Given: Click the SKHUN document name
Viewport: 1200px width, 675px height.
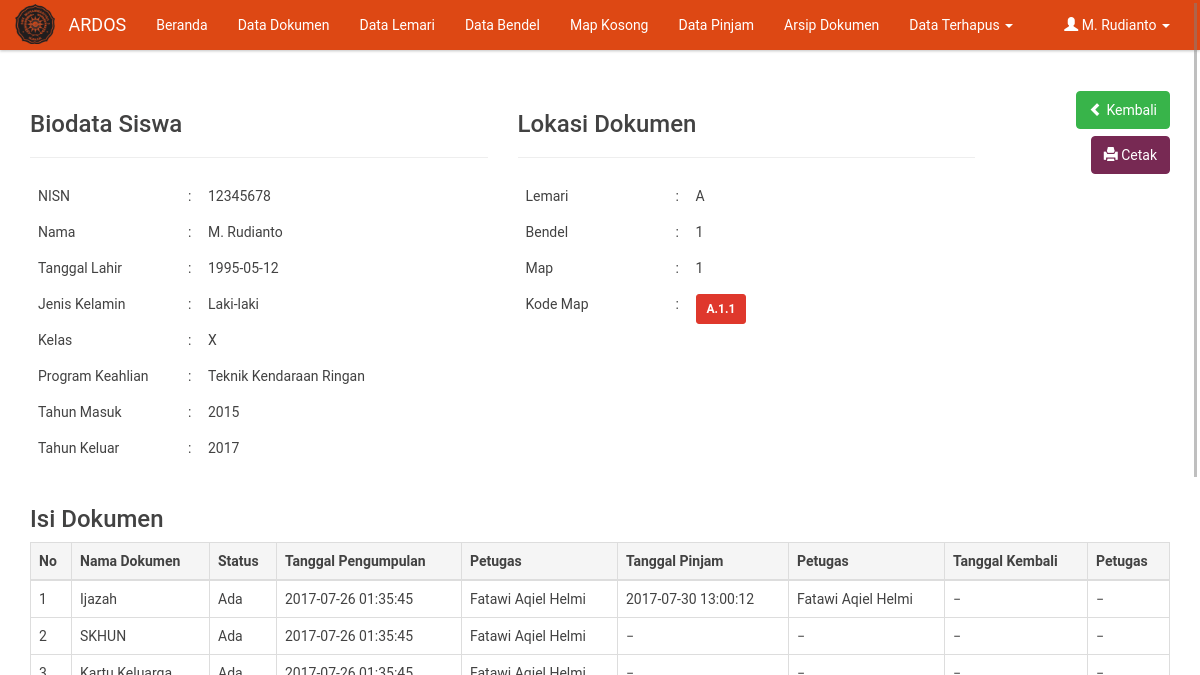Looking at the screenshot, I should (103, 636).
